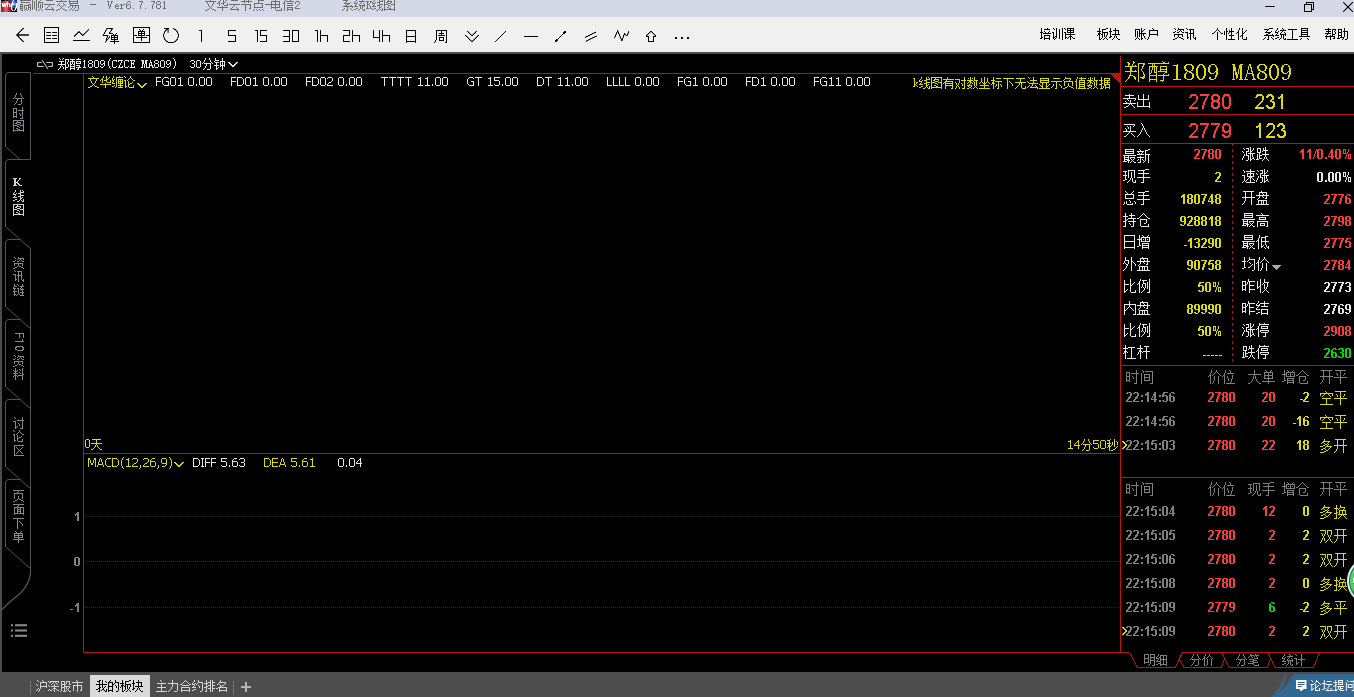This screenshot has height=697, width=1354.
Task: Expand the 30分钟 period dropdown
Action: pos(213,64)
